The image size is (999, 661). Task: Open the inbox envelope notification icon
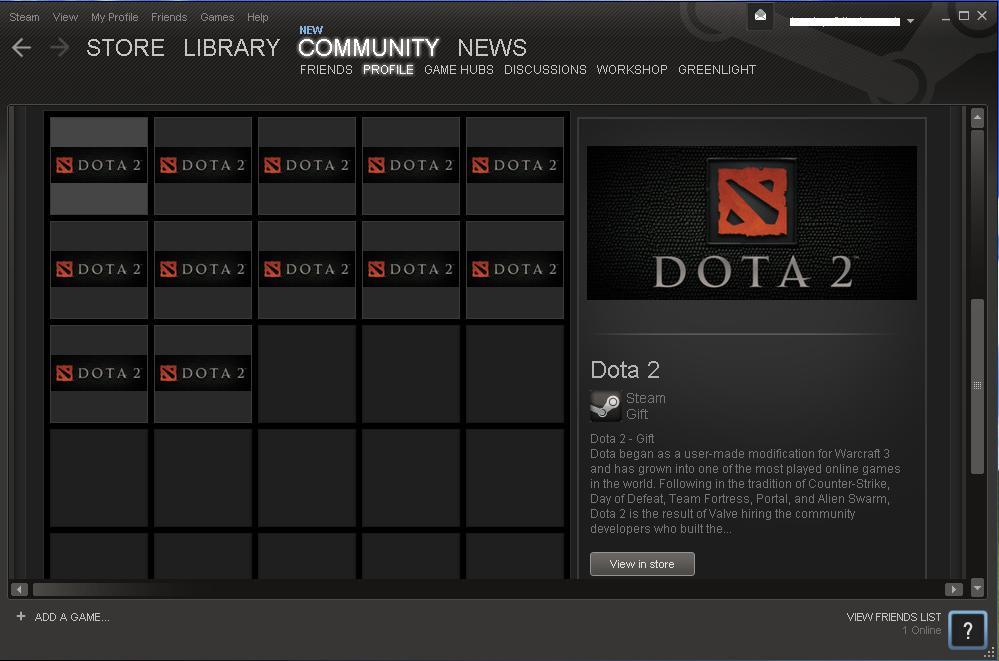pos(760,16)
